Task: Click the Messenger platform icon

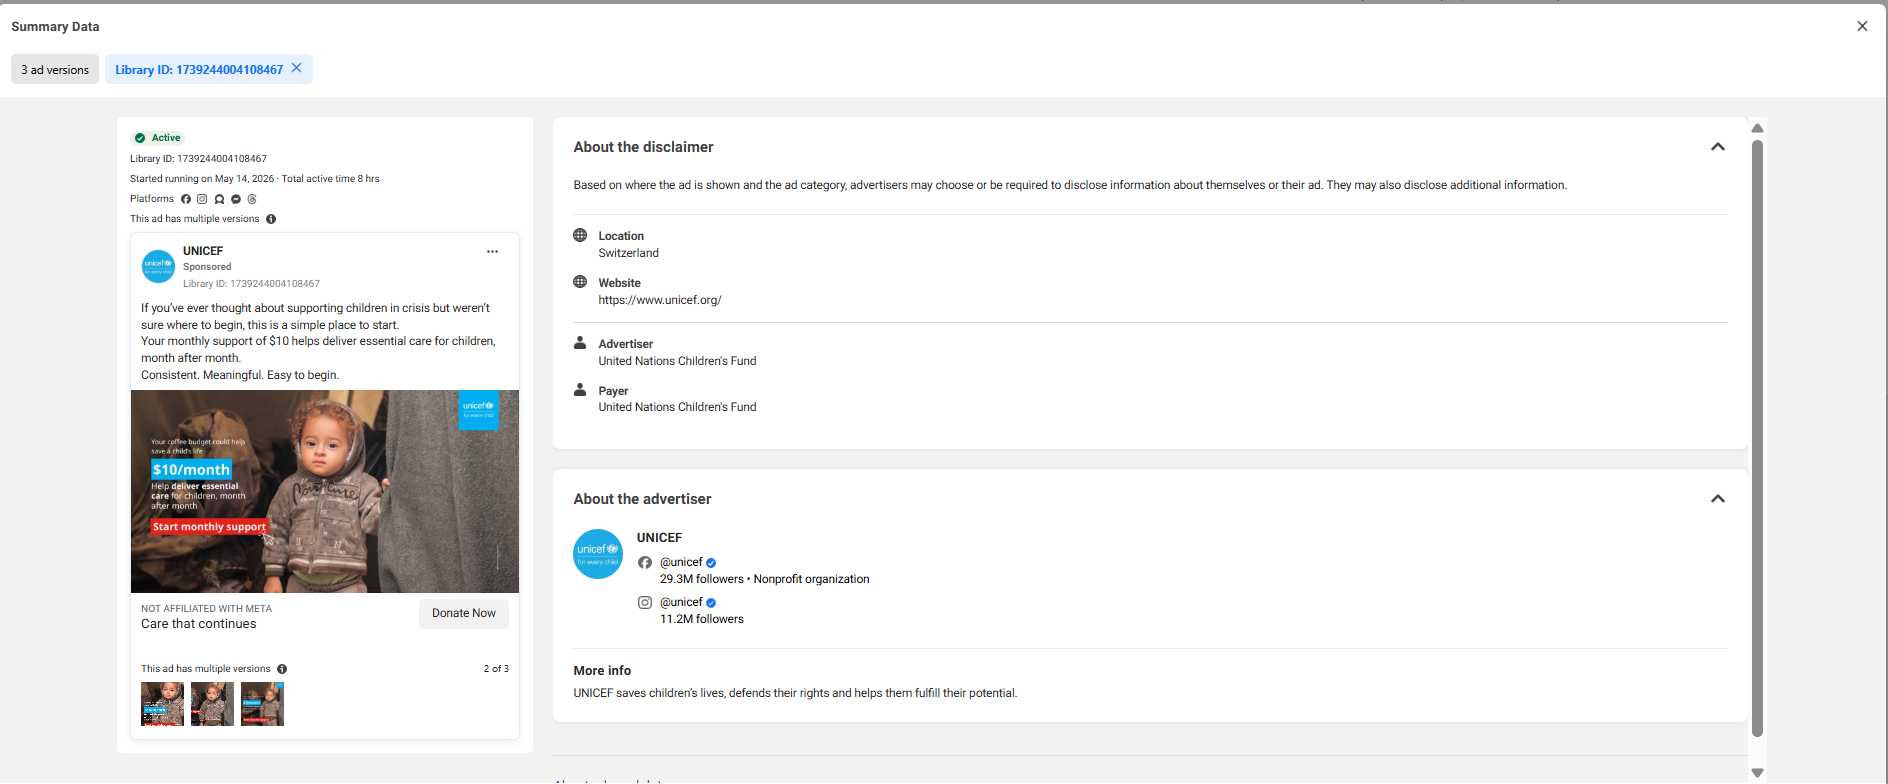Action: tap(236, 199)
